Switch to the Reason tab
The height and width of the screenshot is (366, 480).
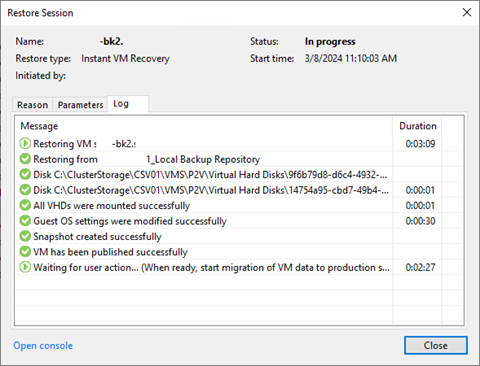[33, 105]
